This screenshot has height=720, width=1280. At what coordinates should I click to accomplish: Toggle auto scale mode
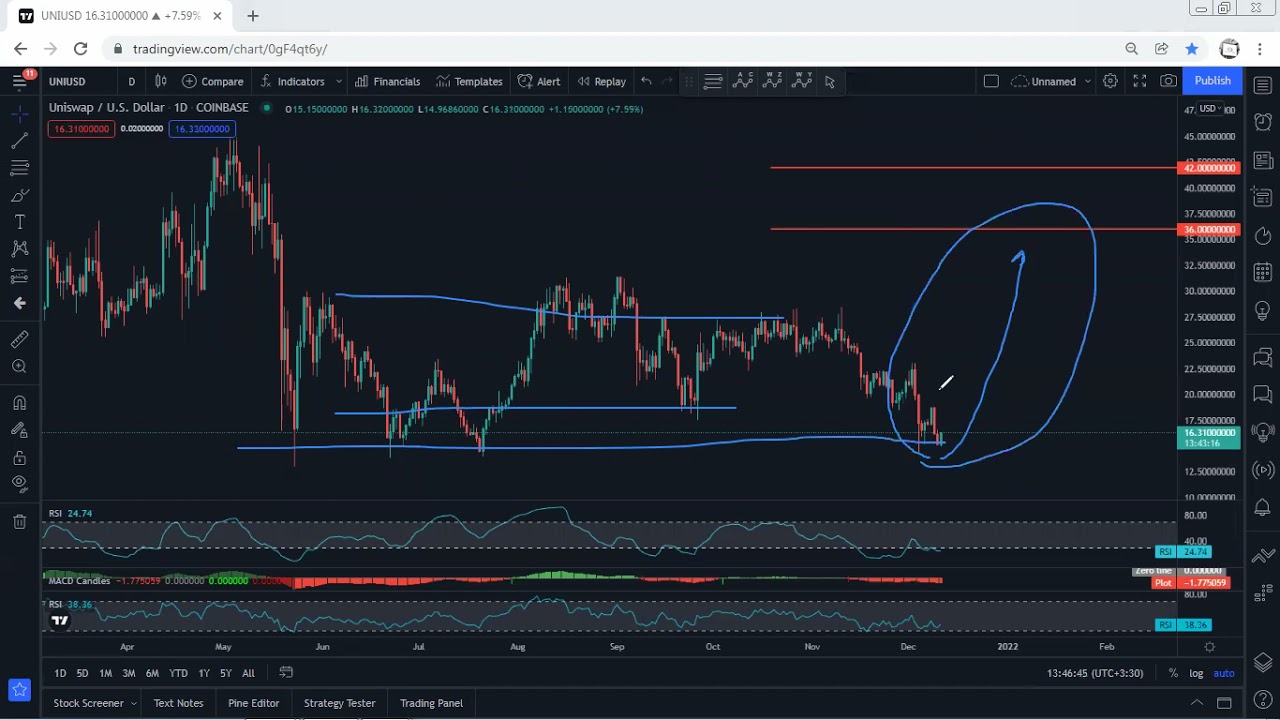[x=1224, y=673]
